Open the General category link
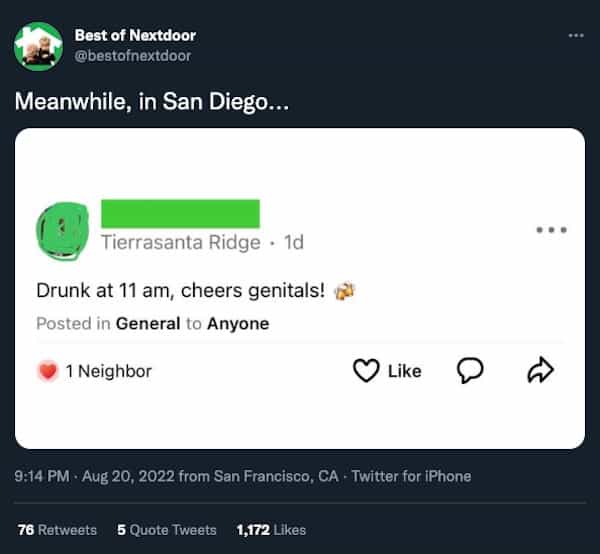 click(x=148, y=323)
